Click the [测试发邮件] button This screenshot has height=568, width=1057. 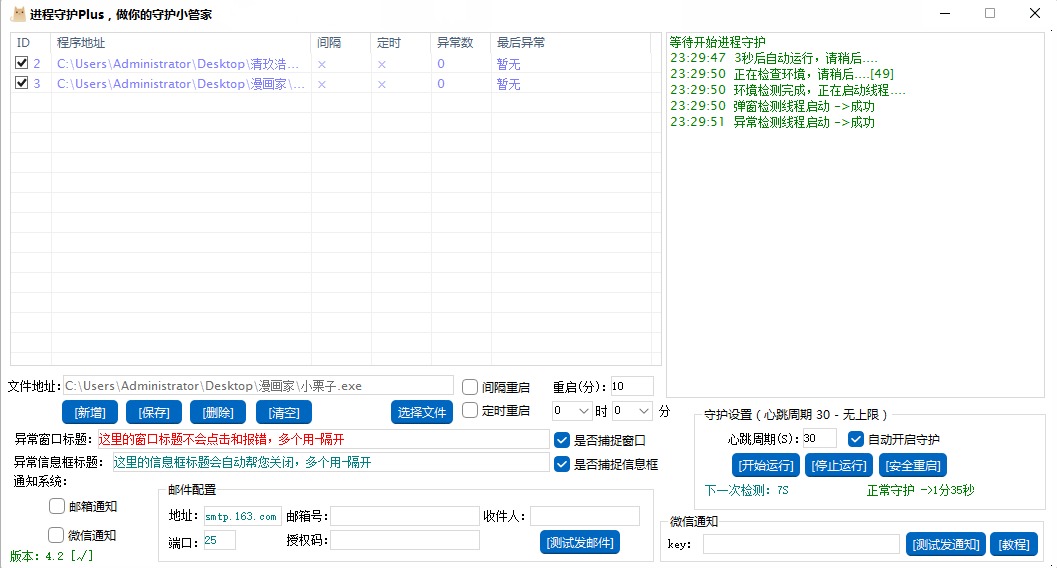pos(579,542)
